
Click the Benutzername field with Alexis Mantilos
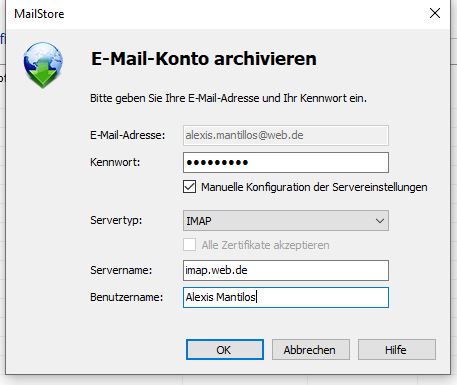(x=286, y=297)
